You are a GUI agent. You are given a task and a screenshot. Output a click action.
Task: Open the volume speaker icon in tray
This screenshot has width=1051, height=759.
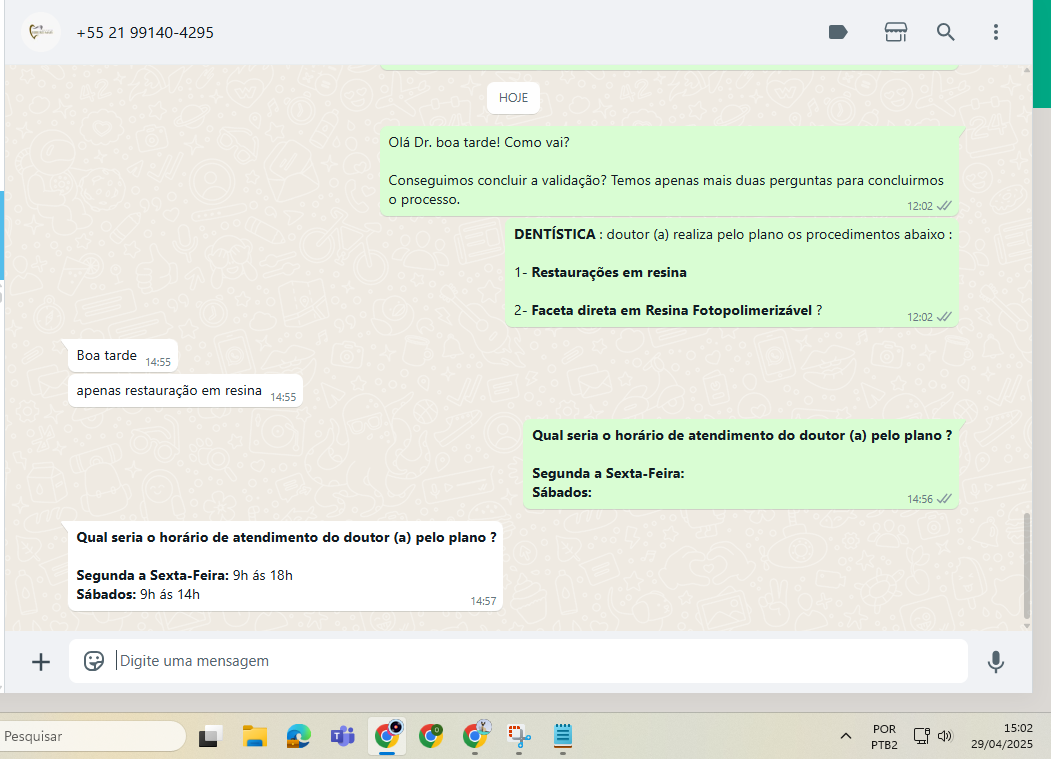point(945,736)
